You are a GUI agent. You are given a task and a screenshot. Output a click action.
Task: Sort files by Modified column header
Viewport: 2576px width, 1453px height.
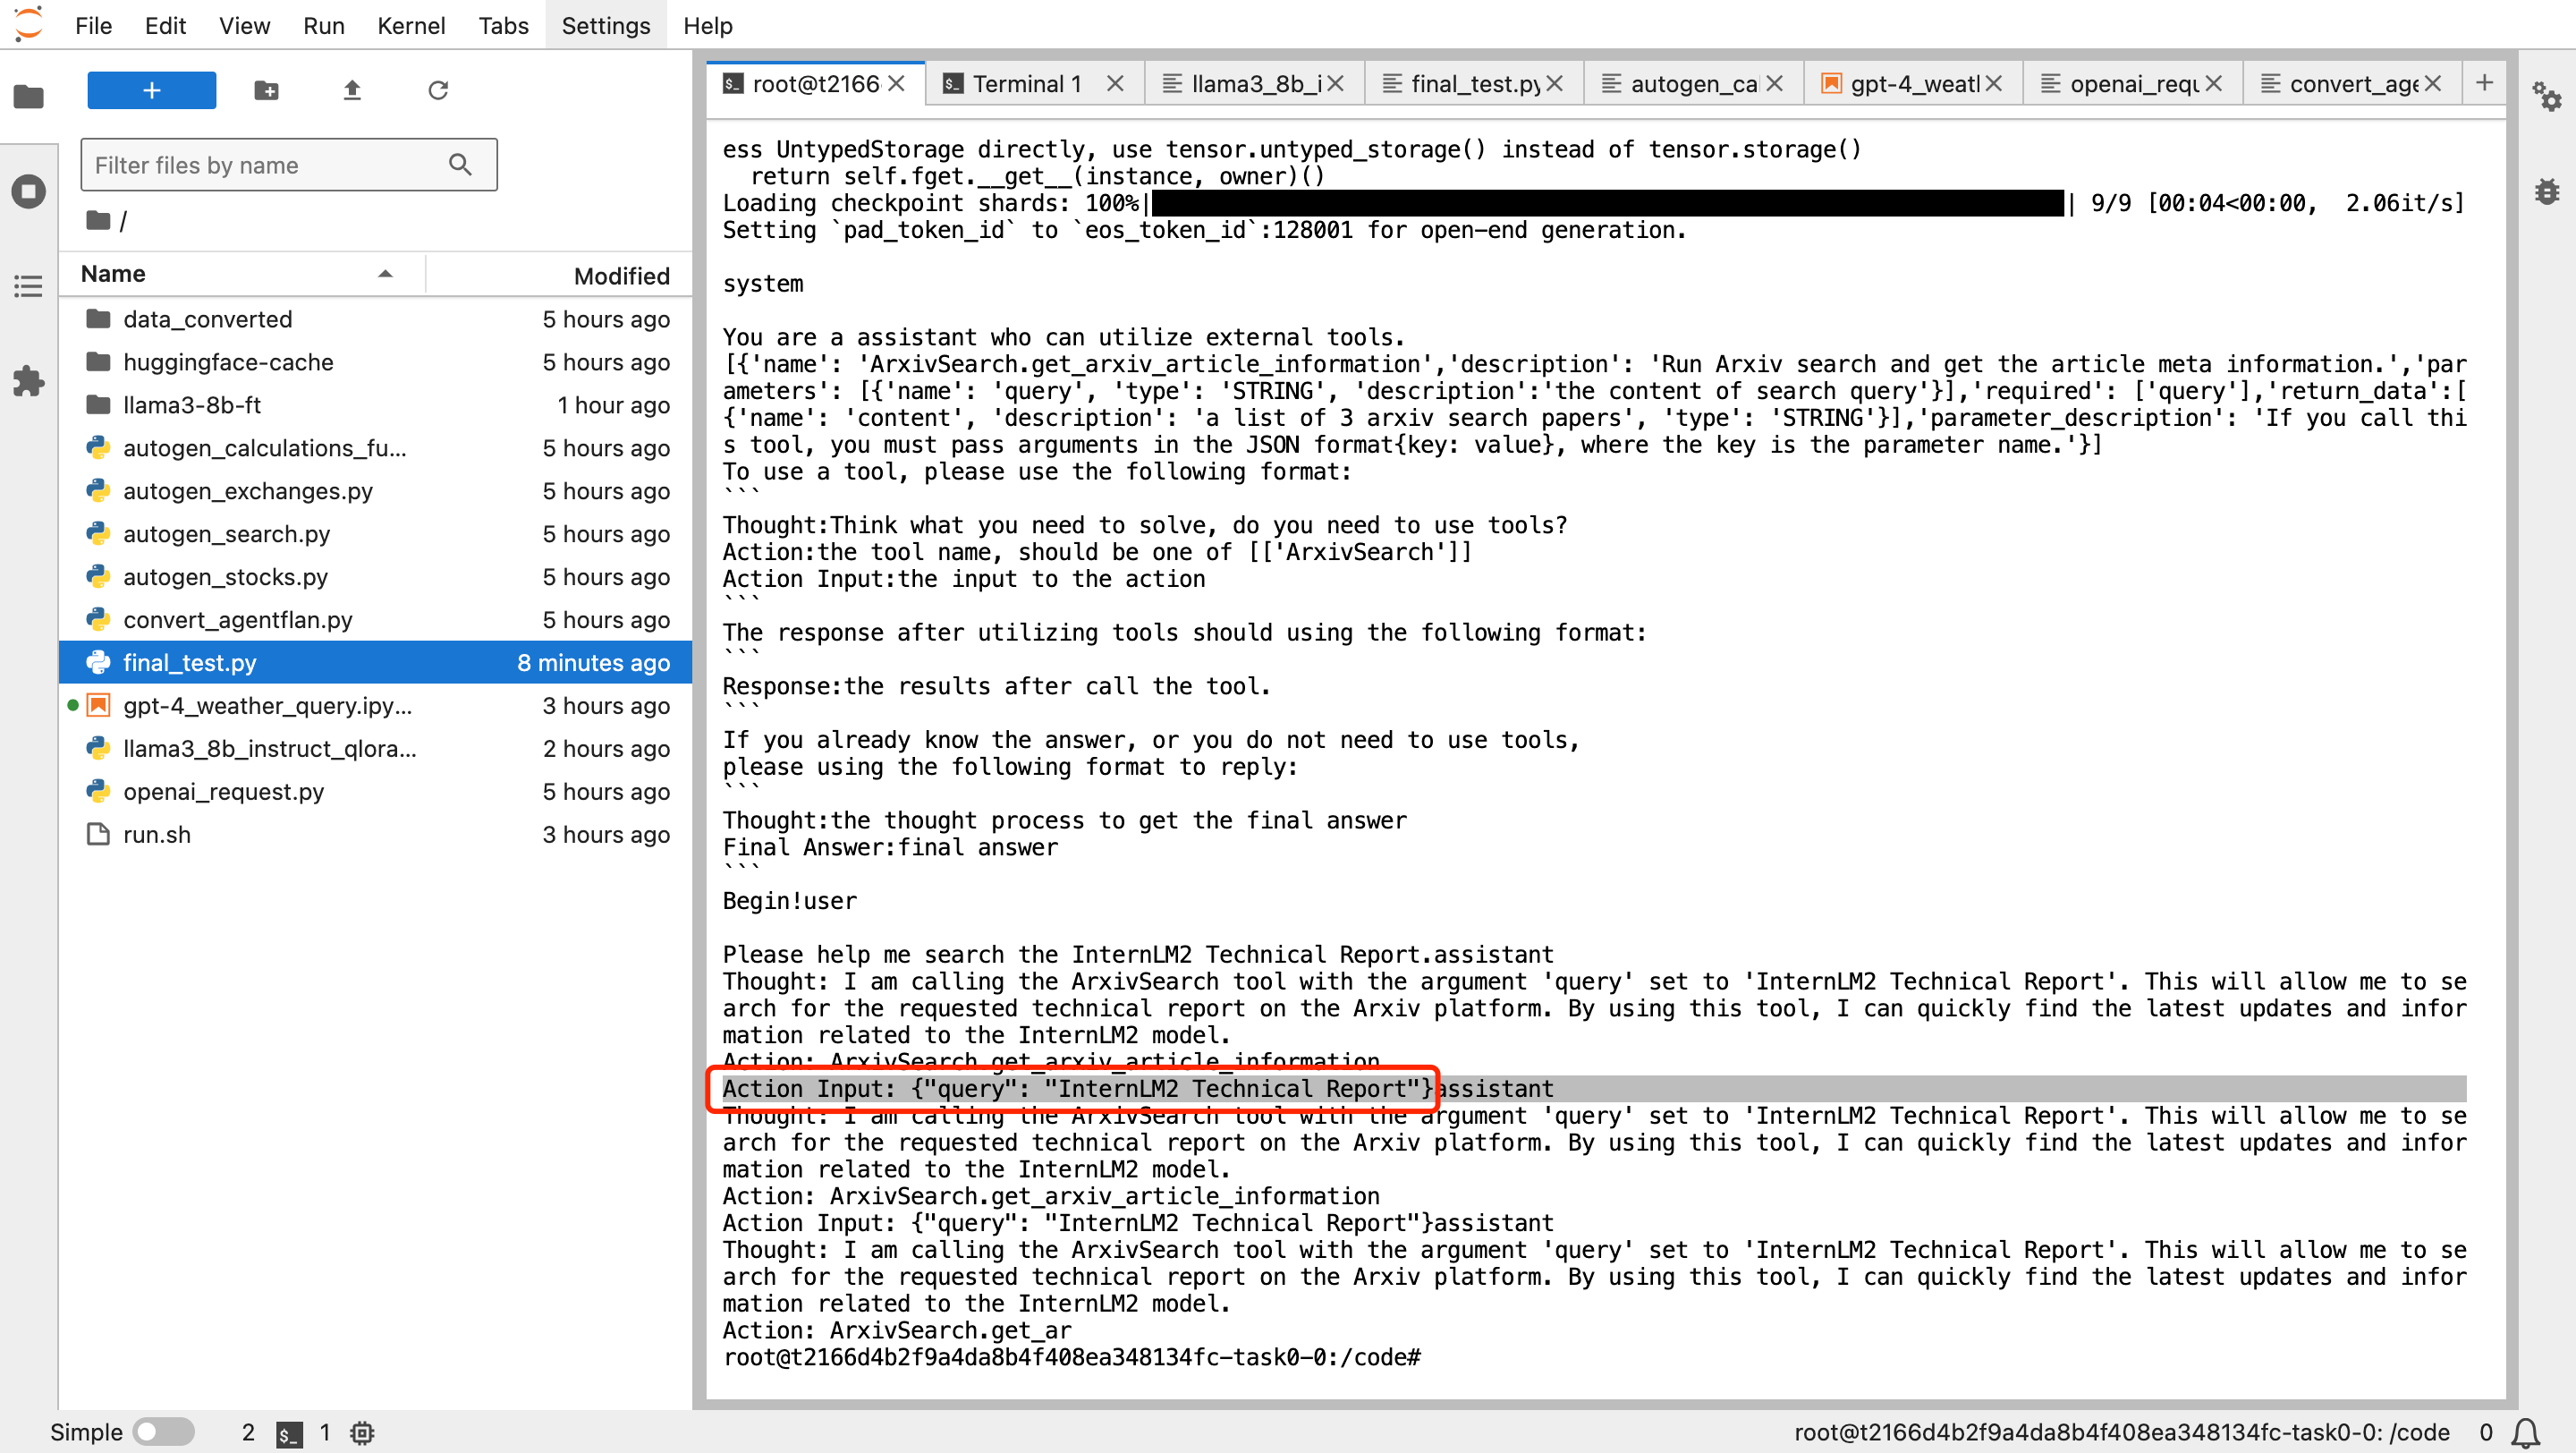tap(560, 275)
